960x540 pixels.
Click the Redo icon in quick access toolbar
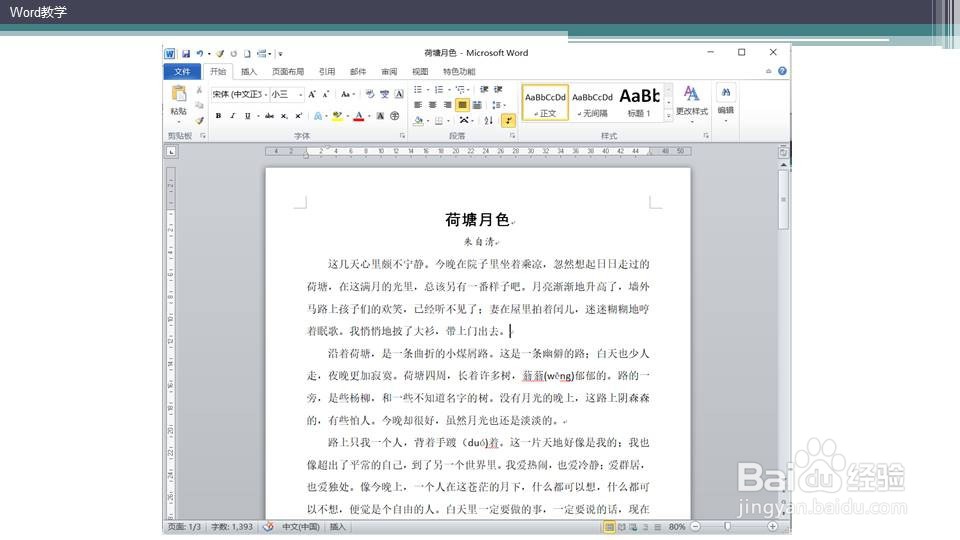click(x=233, y=53)
